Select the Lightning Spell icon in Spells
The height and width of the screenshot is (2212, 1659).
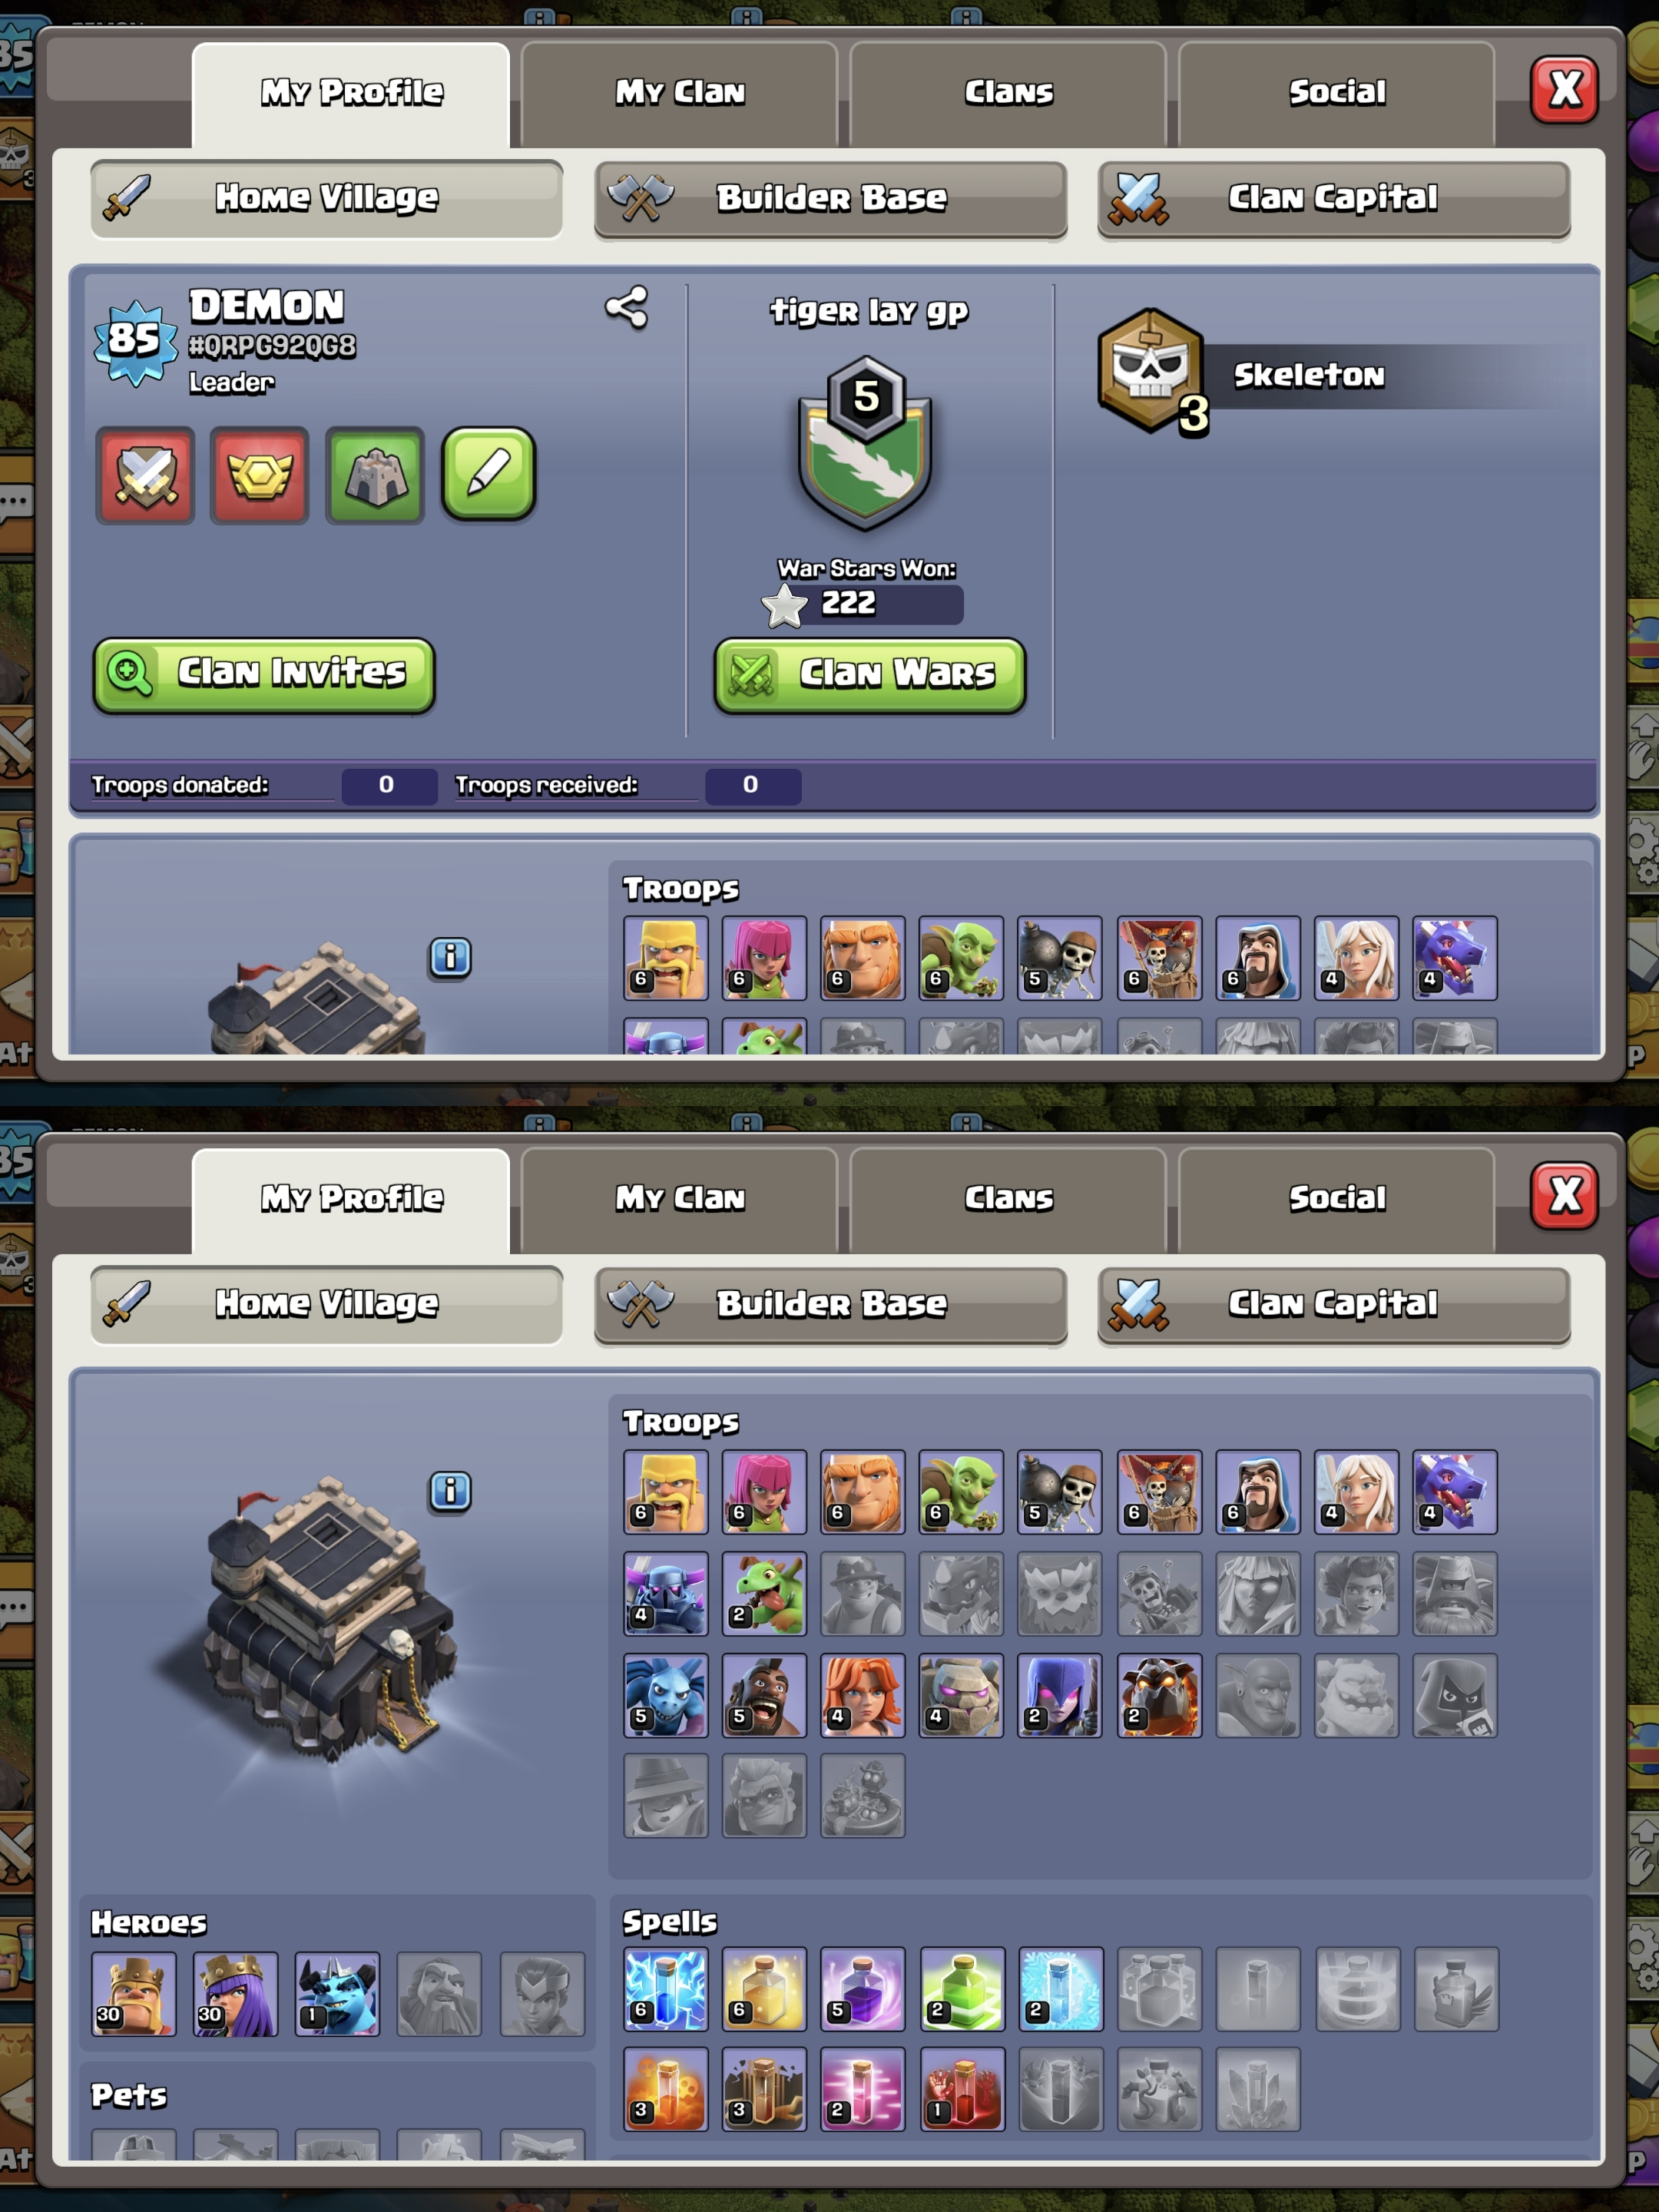(666, 1988)
